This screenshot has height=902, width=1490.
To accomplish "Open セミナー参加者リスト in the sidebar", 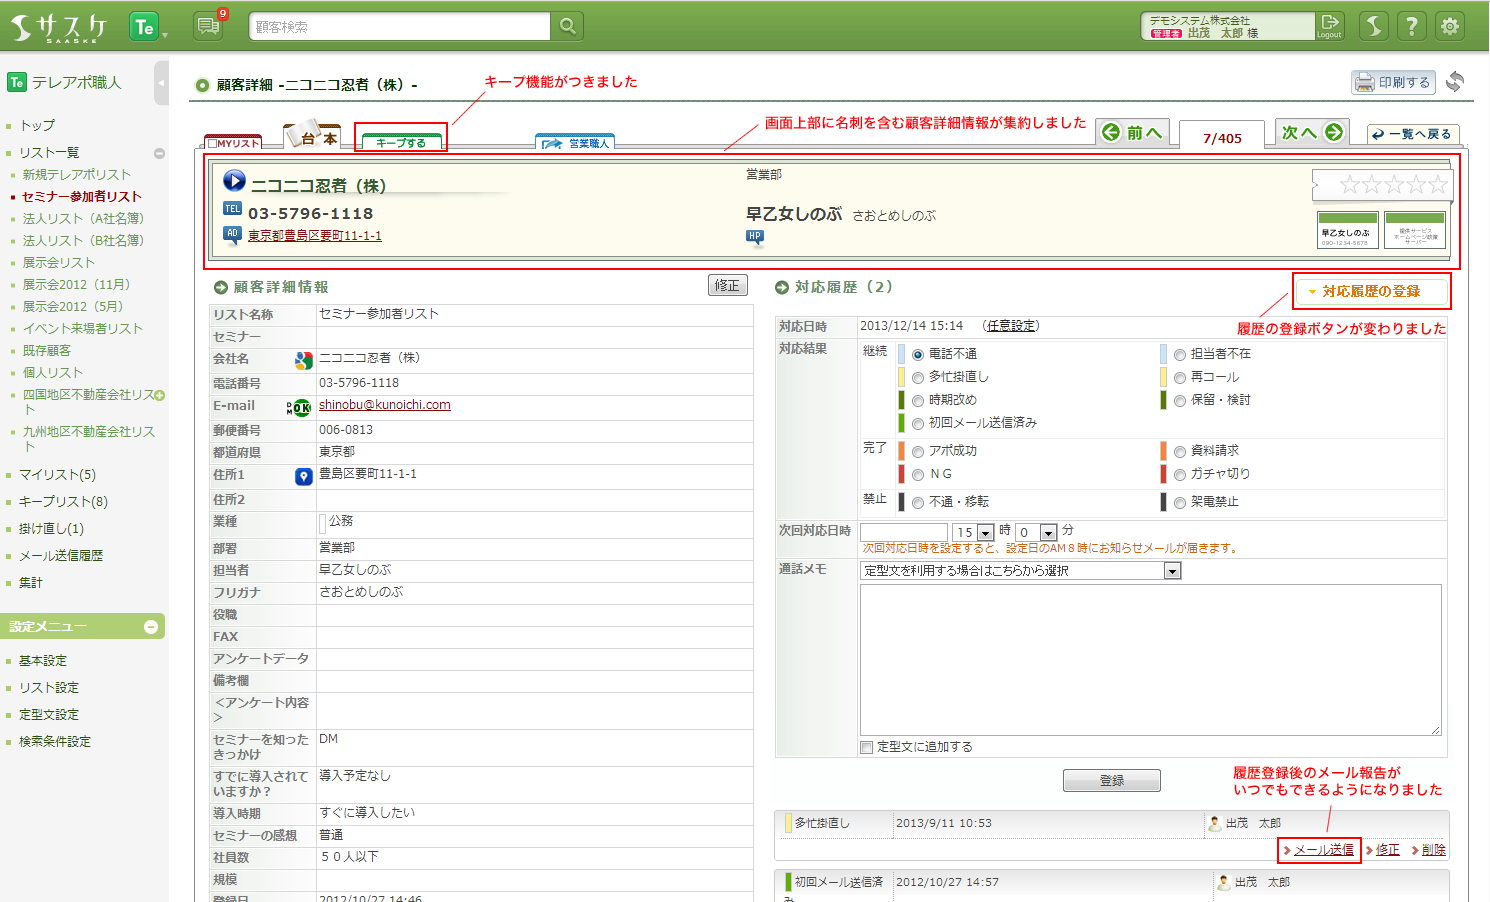I will (x=82, y=197).
